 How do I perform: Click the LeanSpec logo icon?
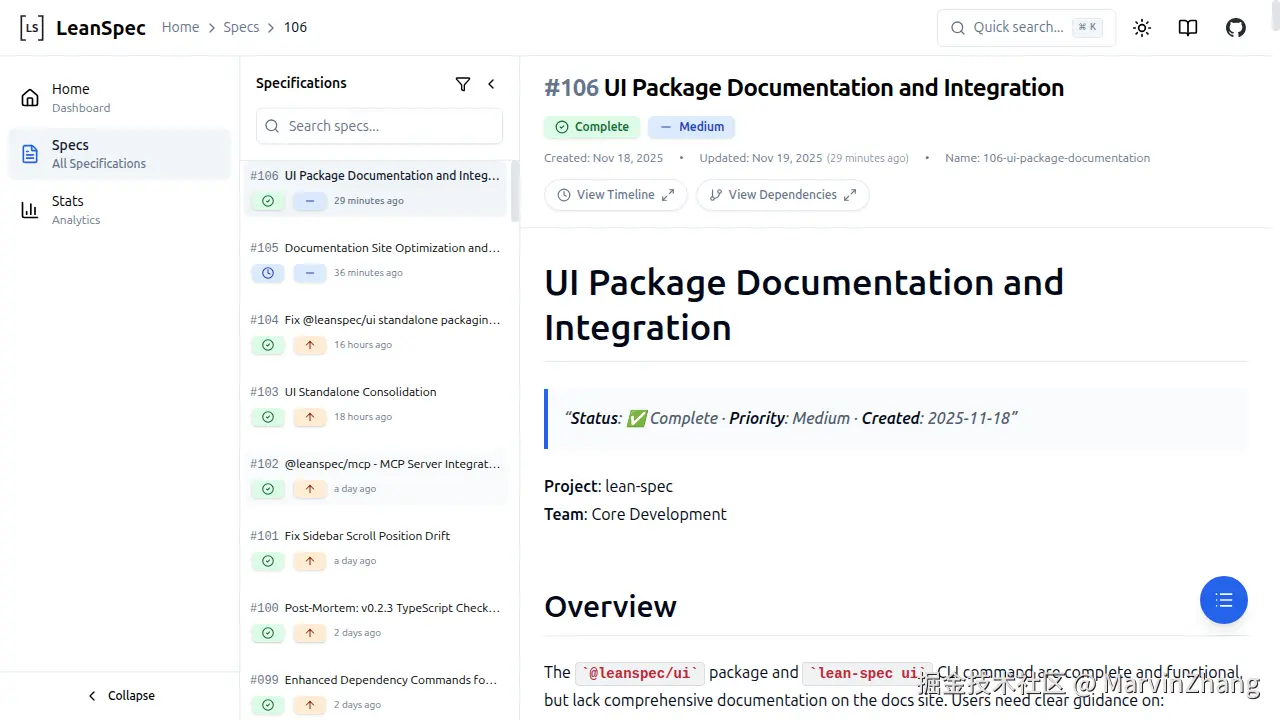32,28
